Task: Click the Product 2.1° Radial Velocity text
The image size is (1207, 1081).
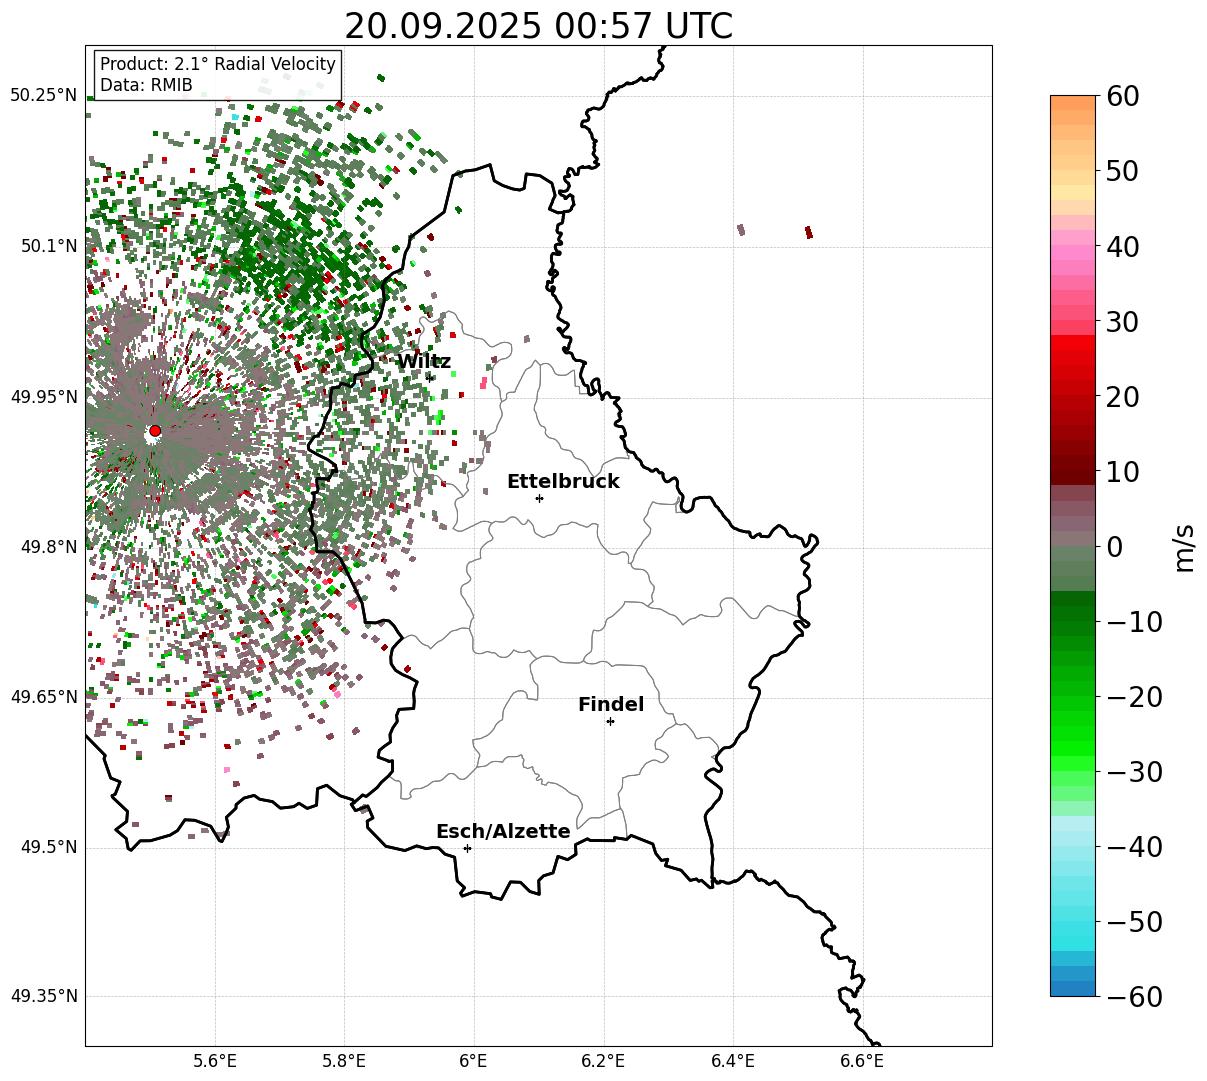Action: tap(218, 64)
